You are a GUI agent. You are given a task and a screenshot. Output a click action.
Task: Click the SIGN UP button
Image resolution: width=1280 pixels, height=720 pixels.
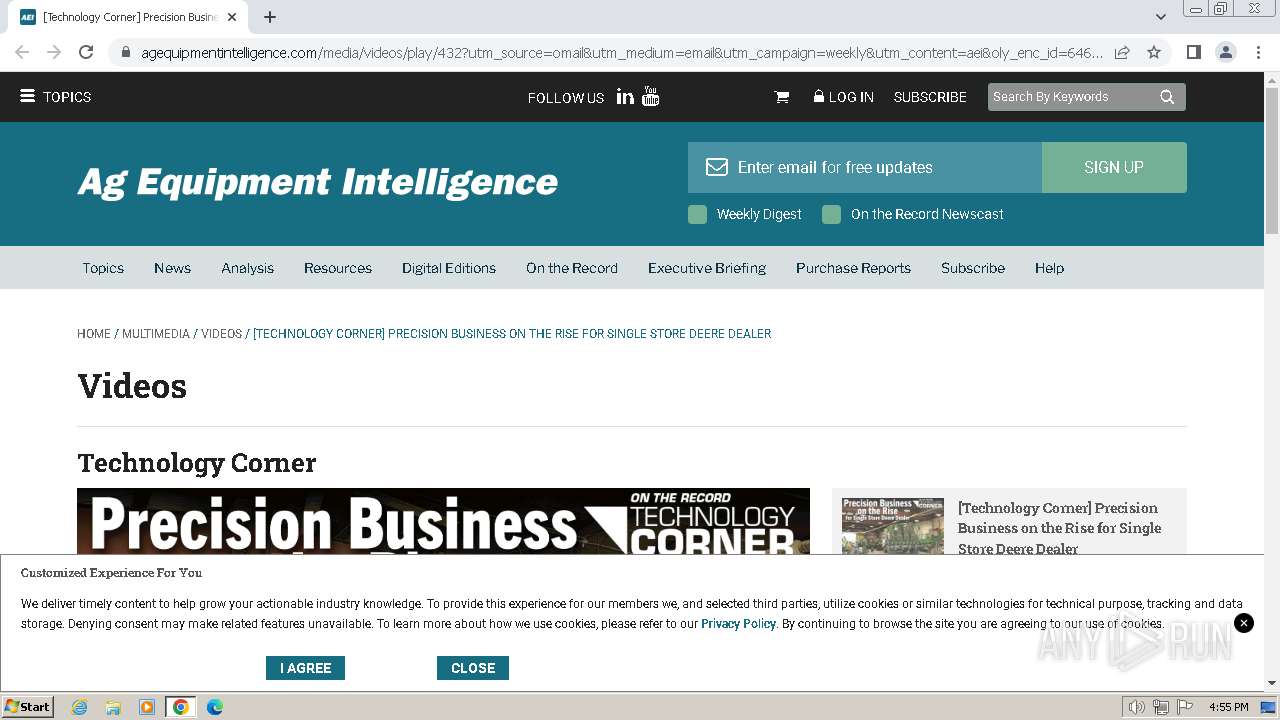(x=1114, y=167)
